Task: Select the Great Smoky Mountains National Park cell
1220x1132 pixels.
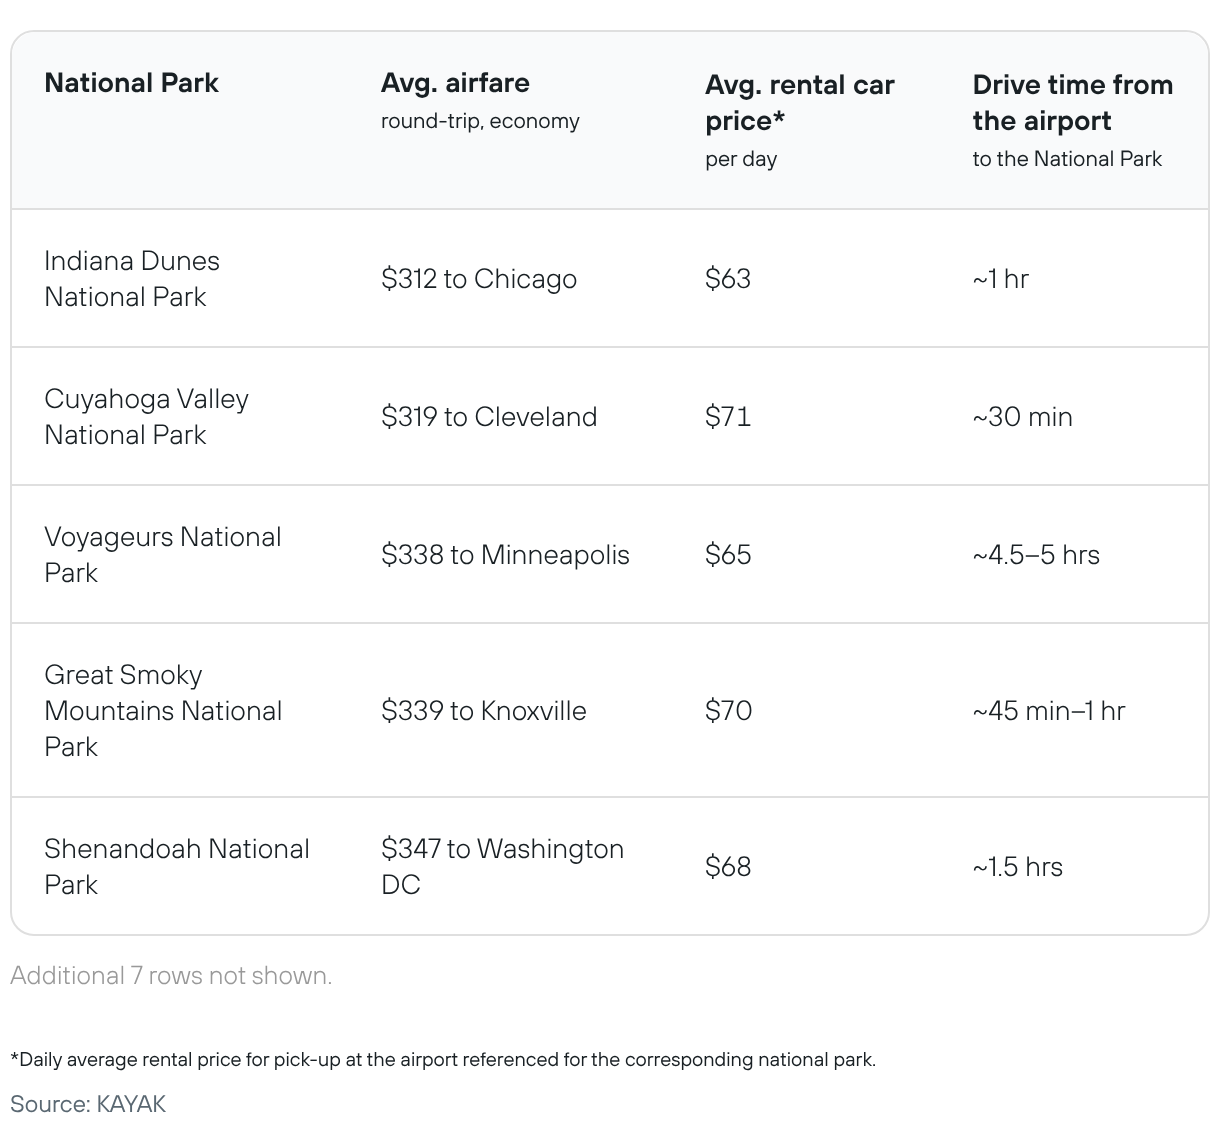Action: (x=163, y=711)
